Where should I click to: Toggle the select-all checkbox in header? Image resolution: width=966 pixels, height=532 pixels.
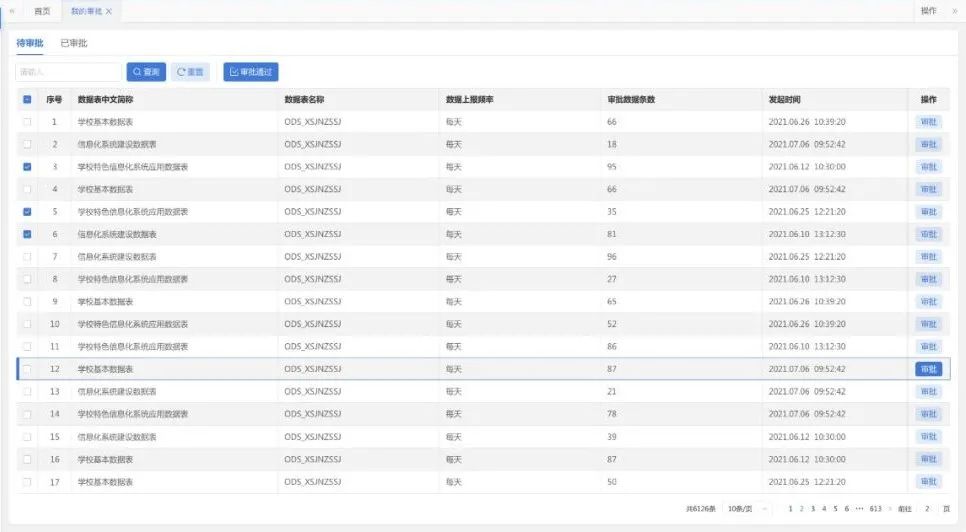(27, 100)
